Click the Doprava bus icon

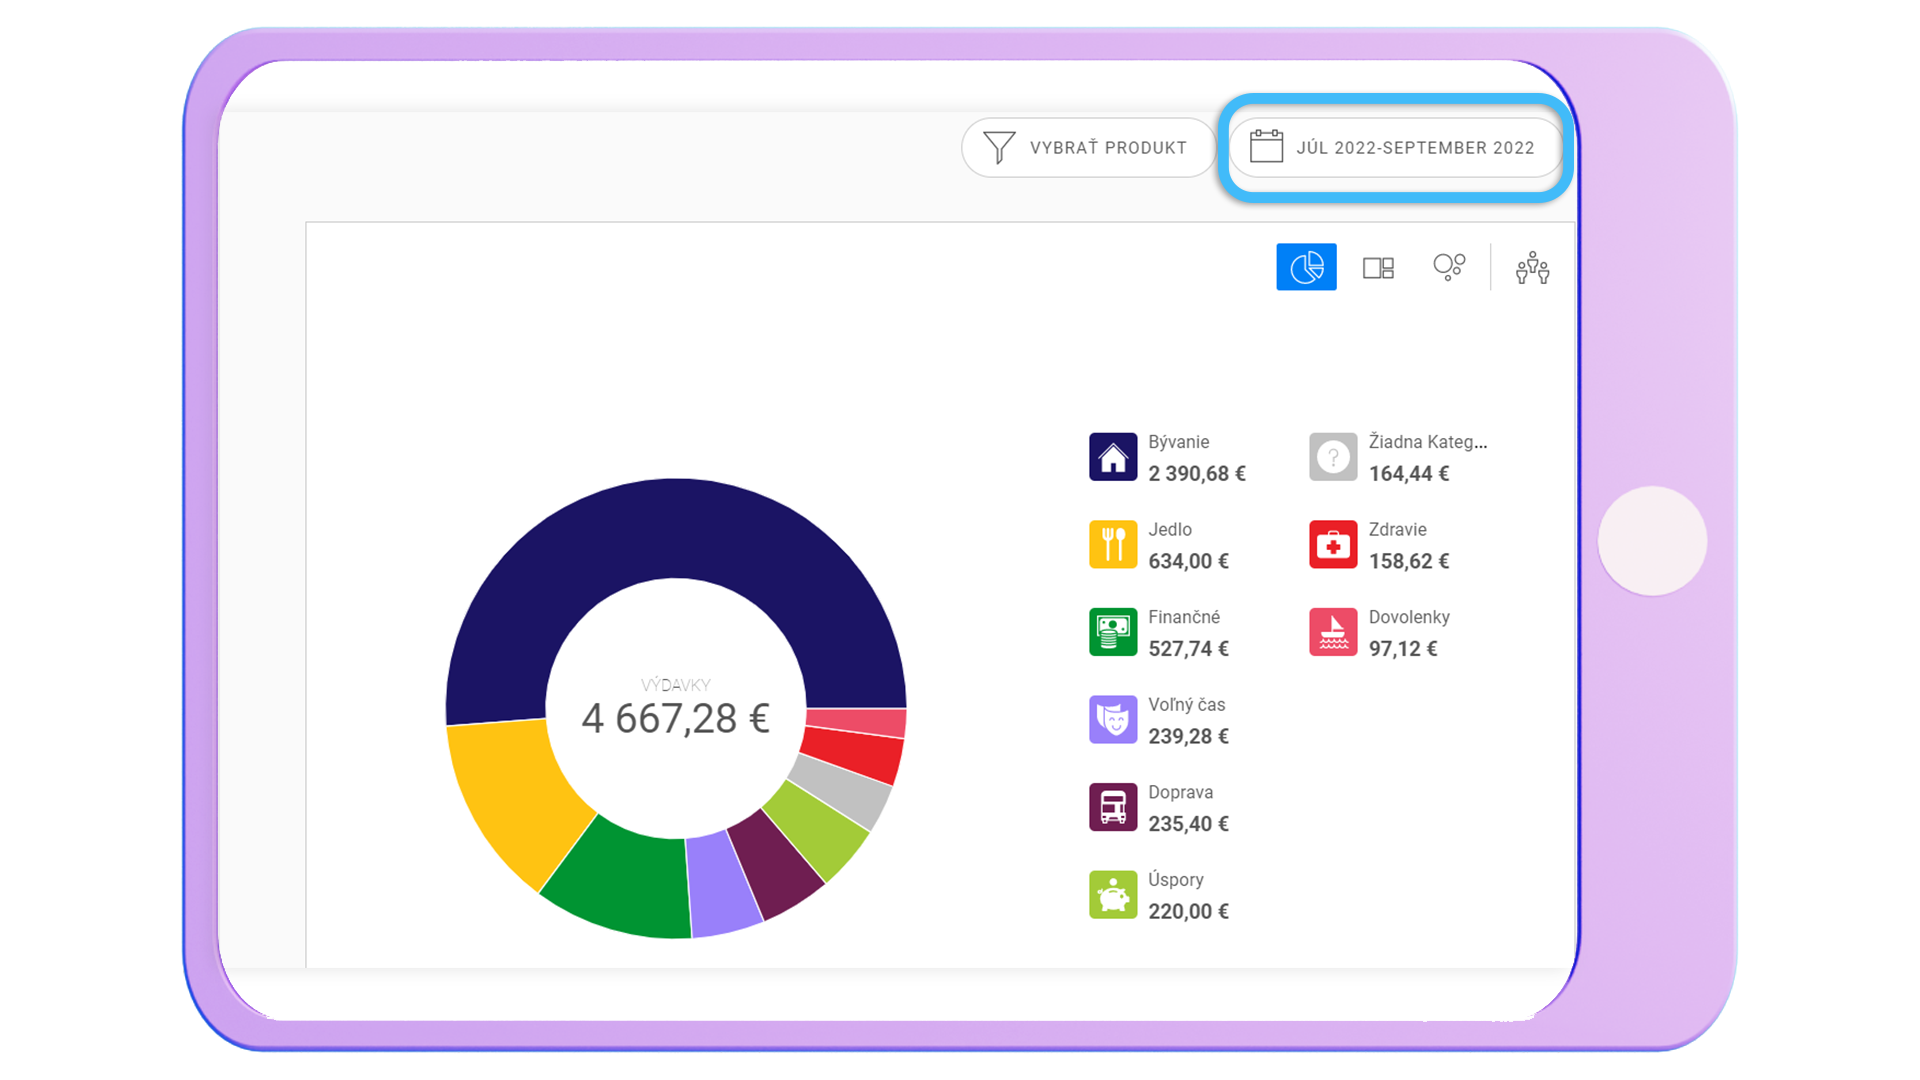tap(1113, 807)
